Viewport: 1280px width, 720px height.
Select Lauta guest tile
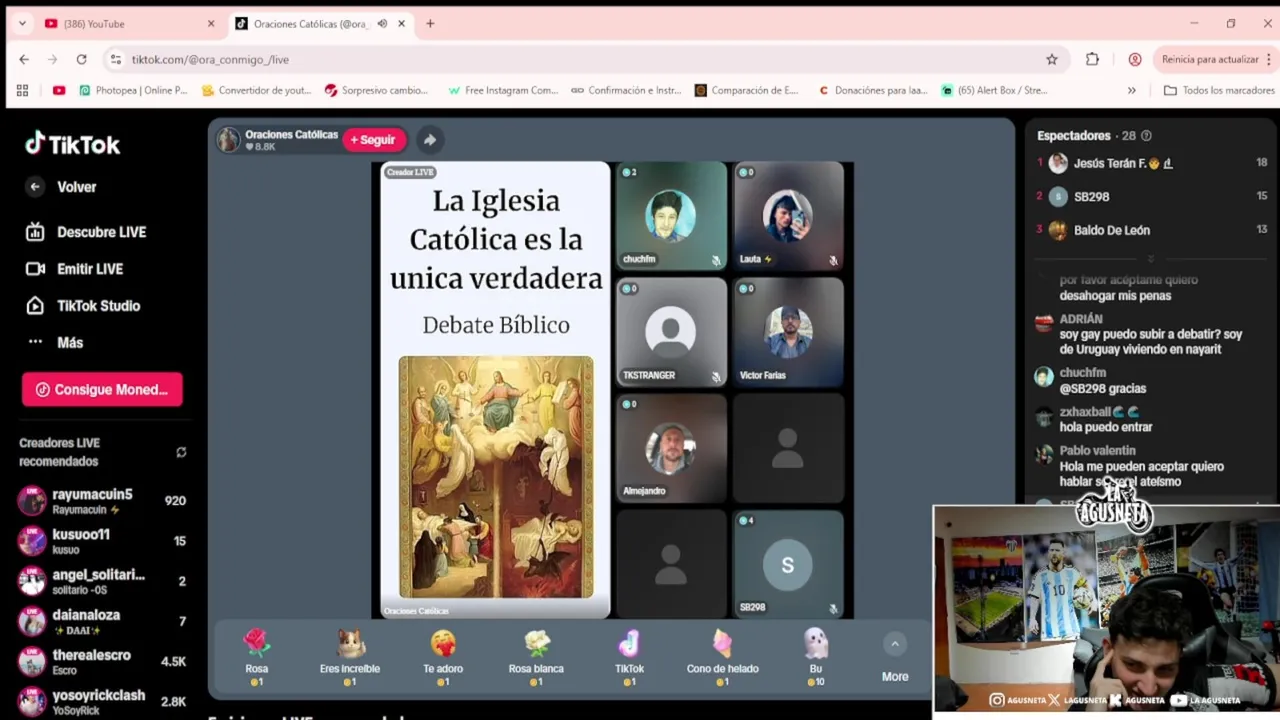coord(788,216)
